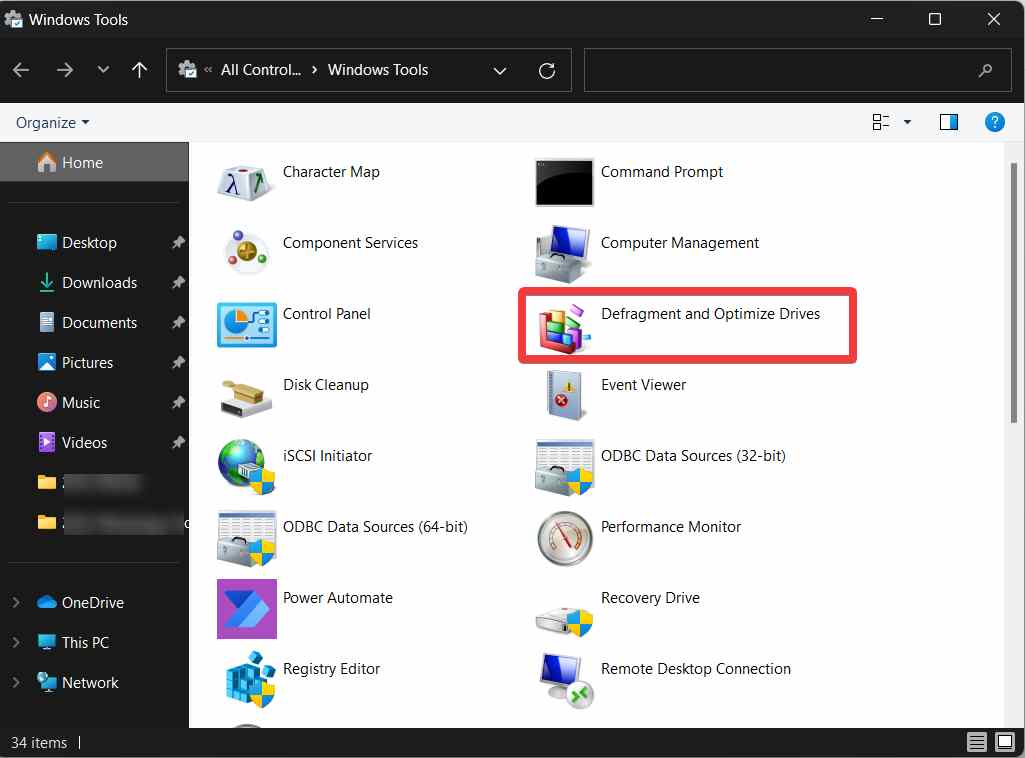
Task: Switch to details view in status bar
Action: click(x=977, y=742)
